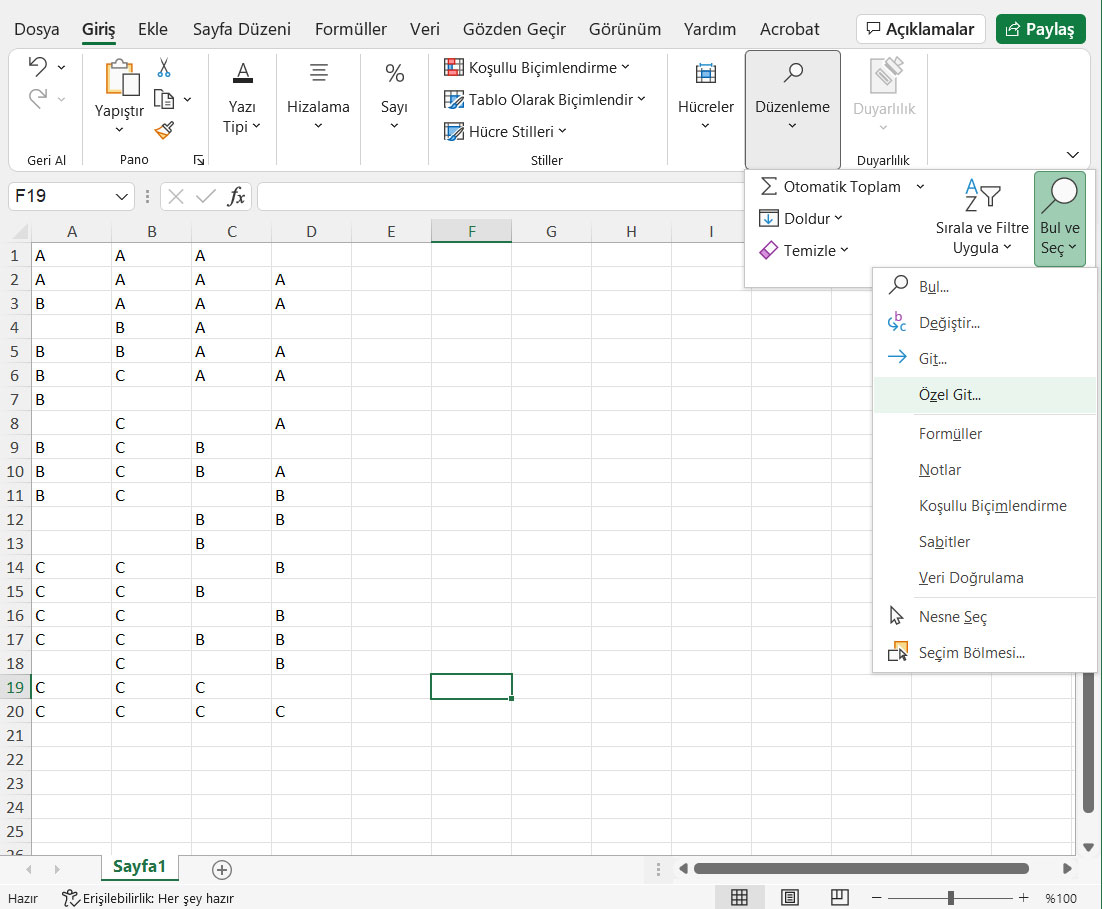Viewport: 1107px width, 909px height.
Task: Choose Nesne Seç from the menu
Action: point(984,617)
